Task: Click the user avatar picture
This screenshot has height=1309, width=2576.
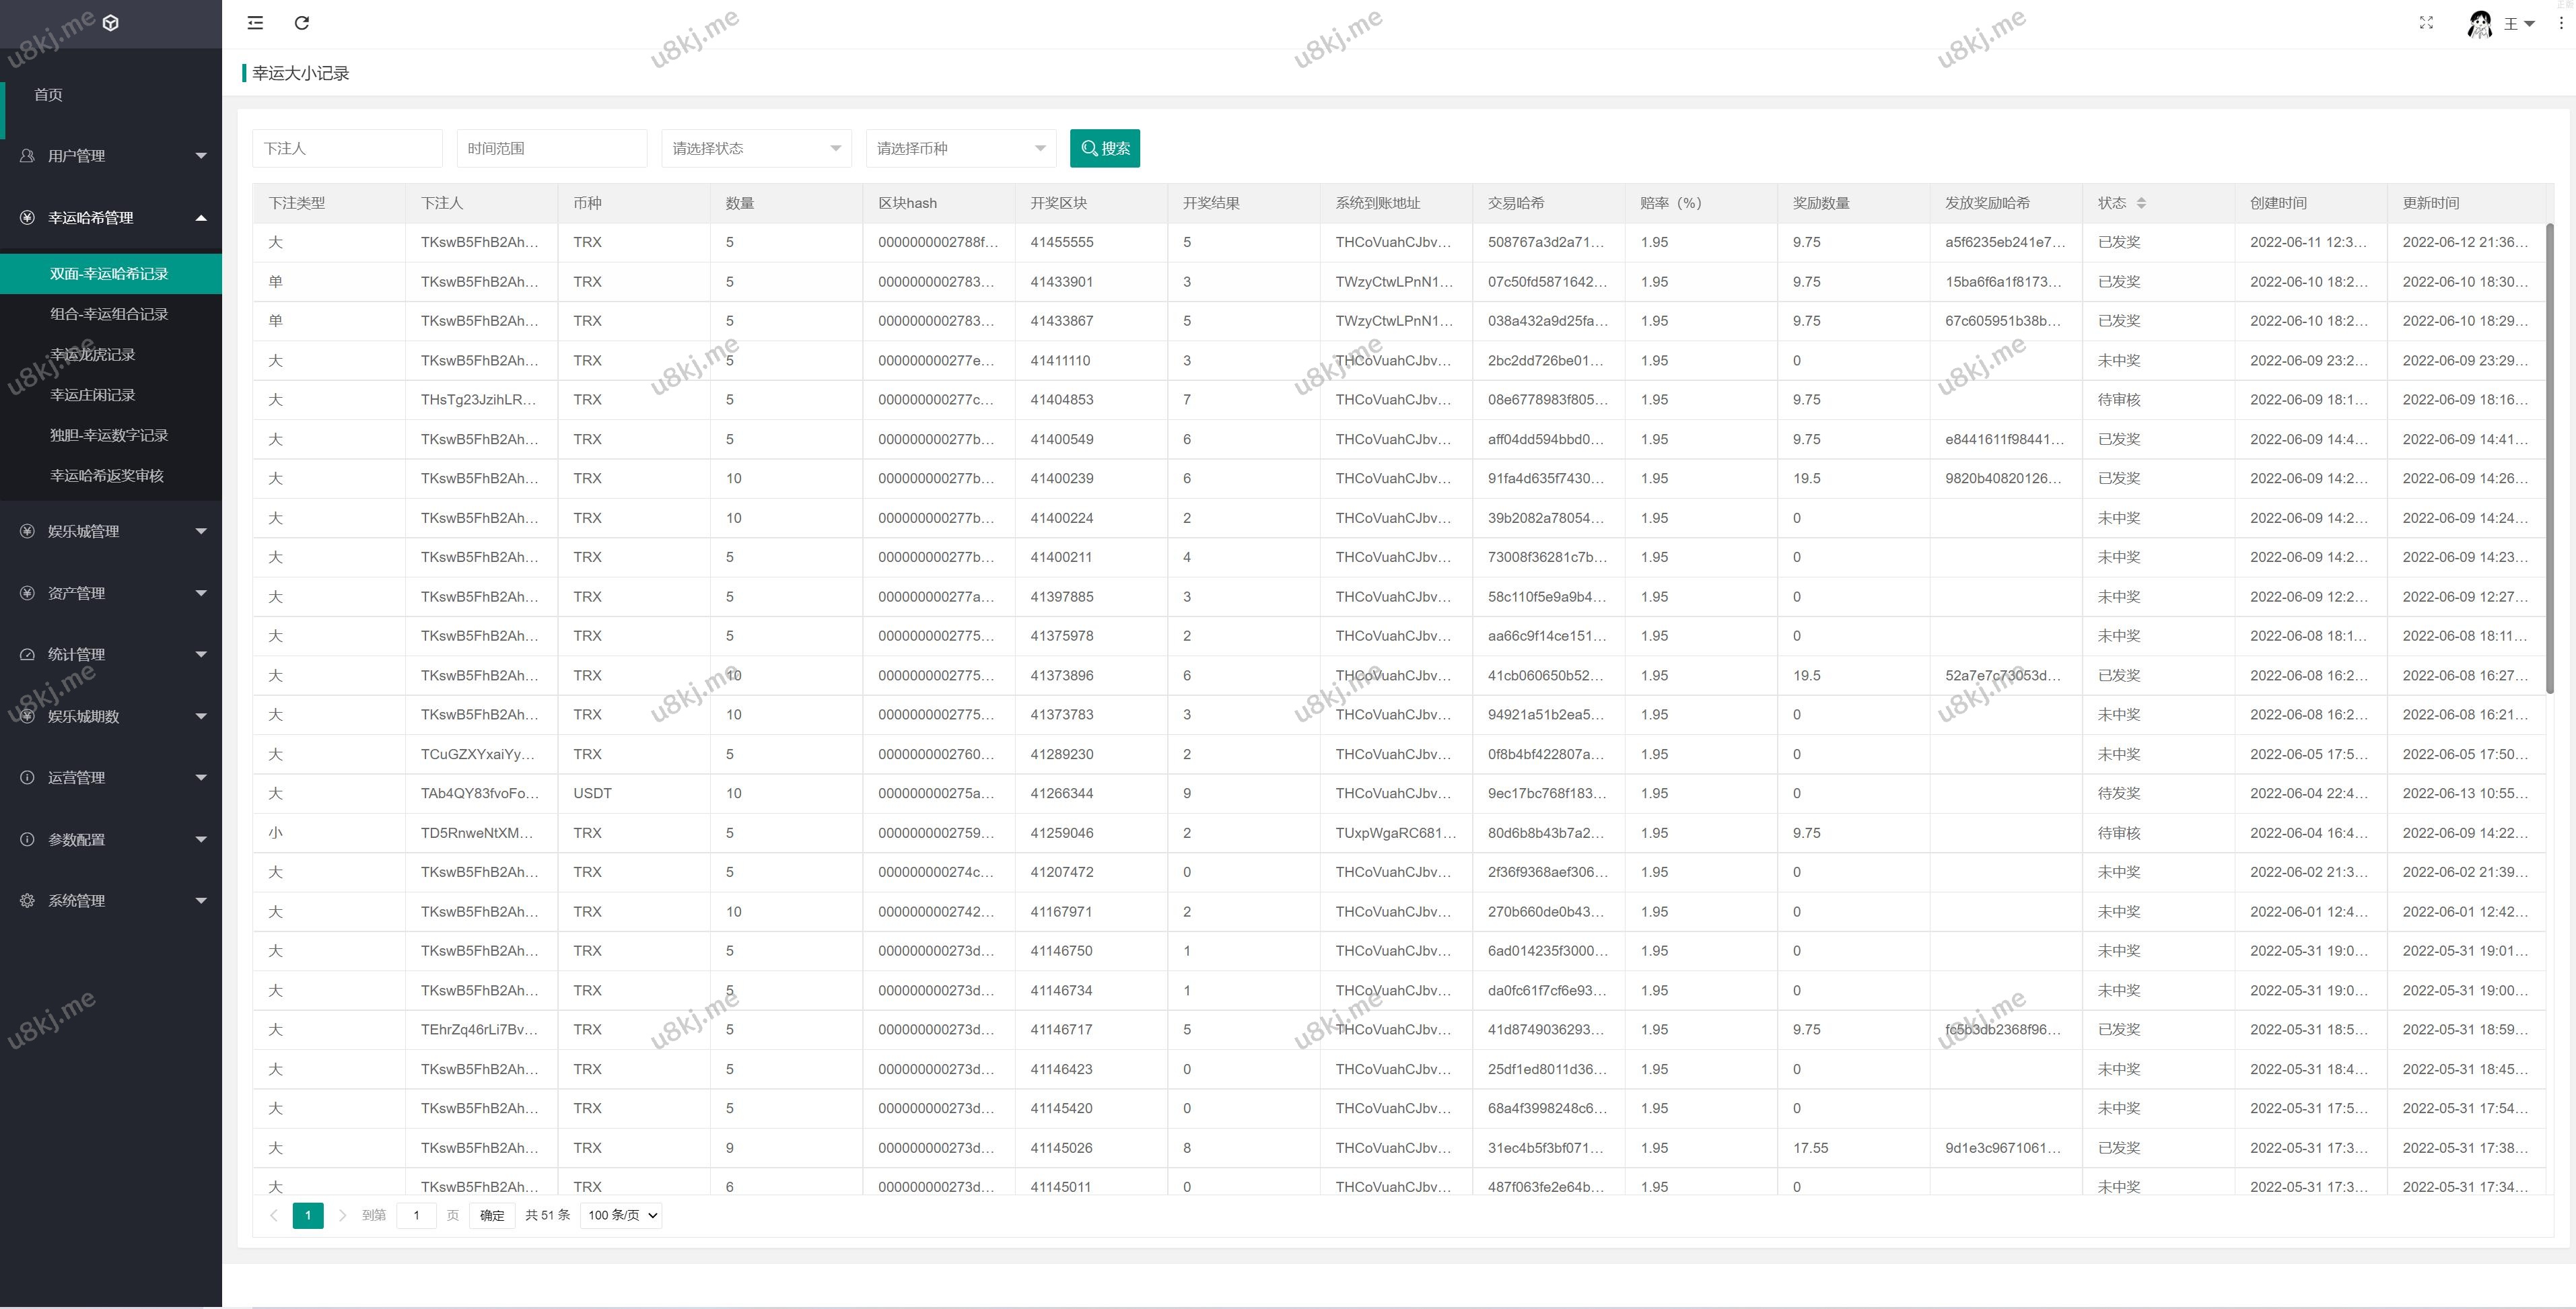Action: pyautogui.click(x=2479, y=24)
